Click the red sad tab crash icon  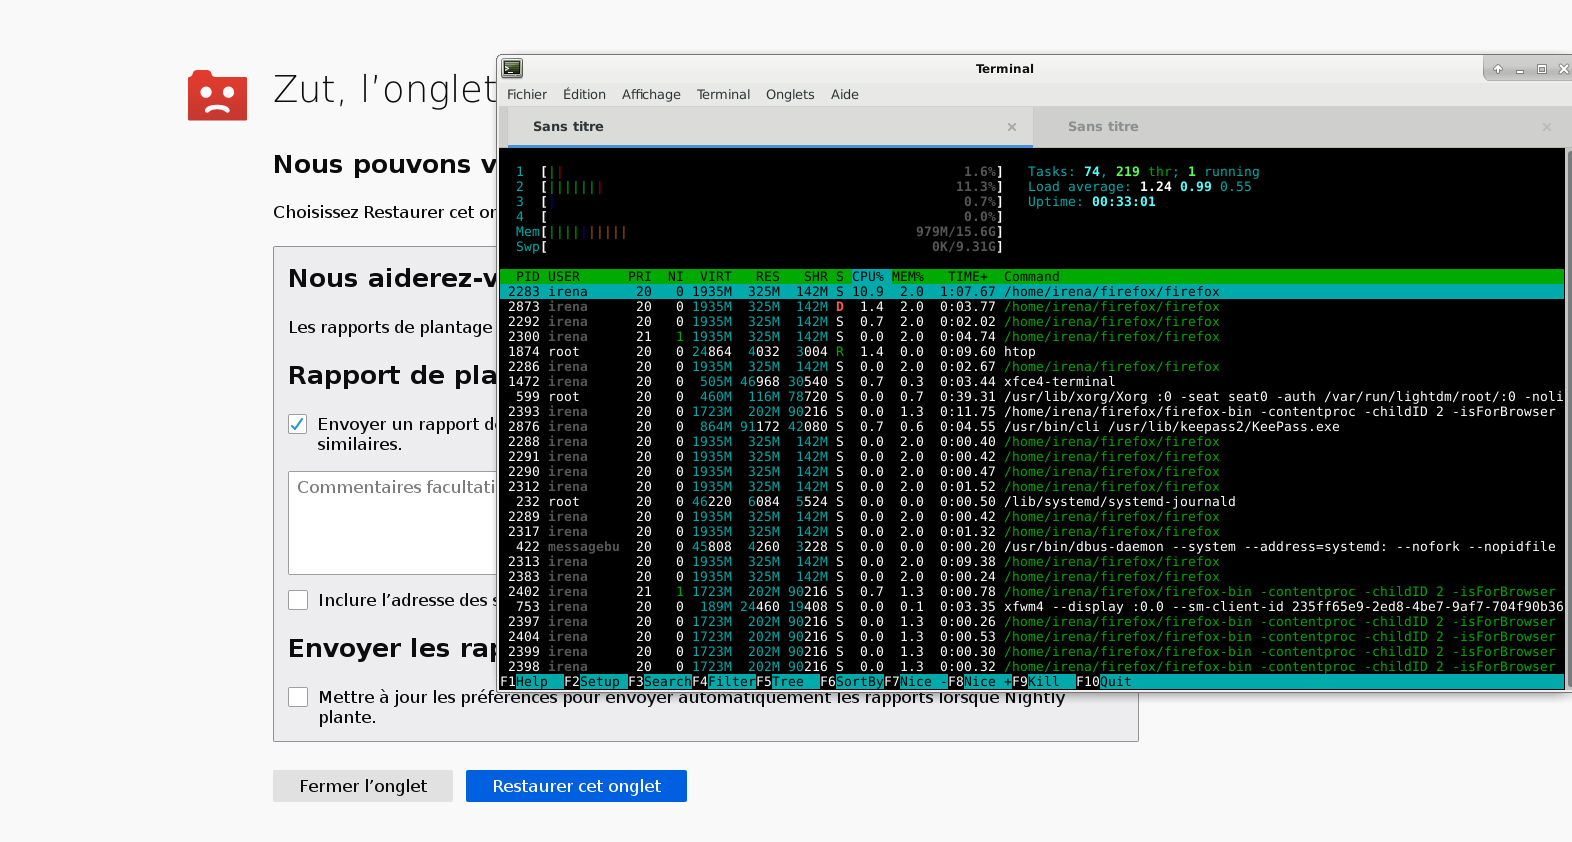tap(217, 96)
